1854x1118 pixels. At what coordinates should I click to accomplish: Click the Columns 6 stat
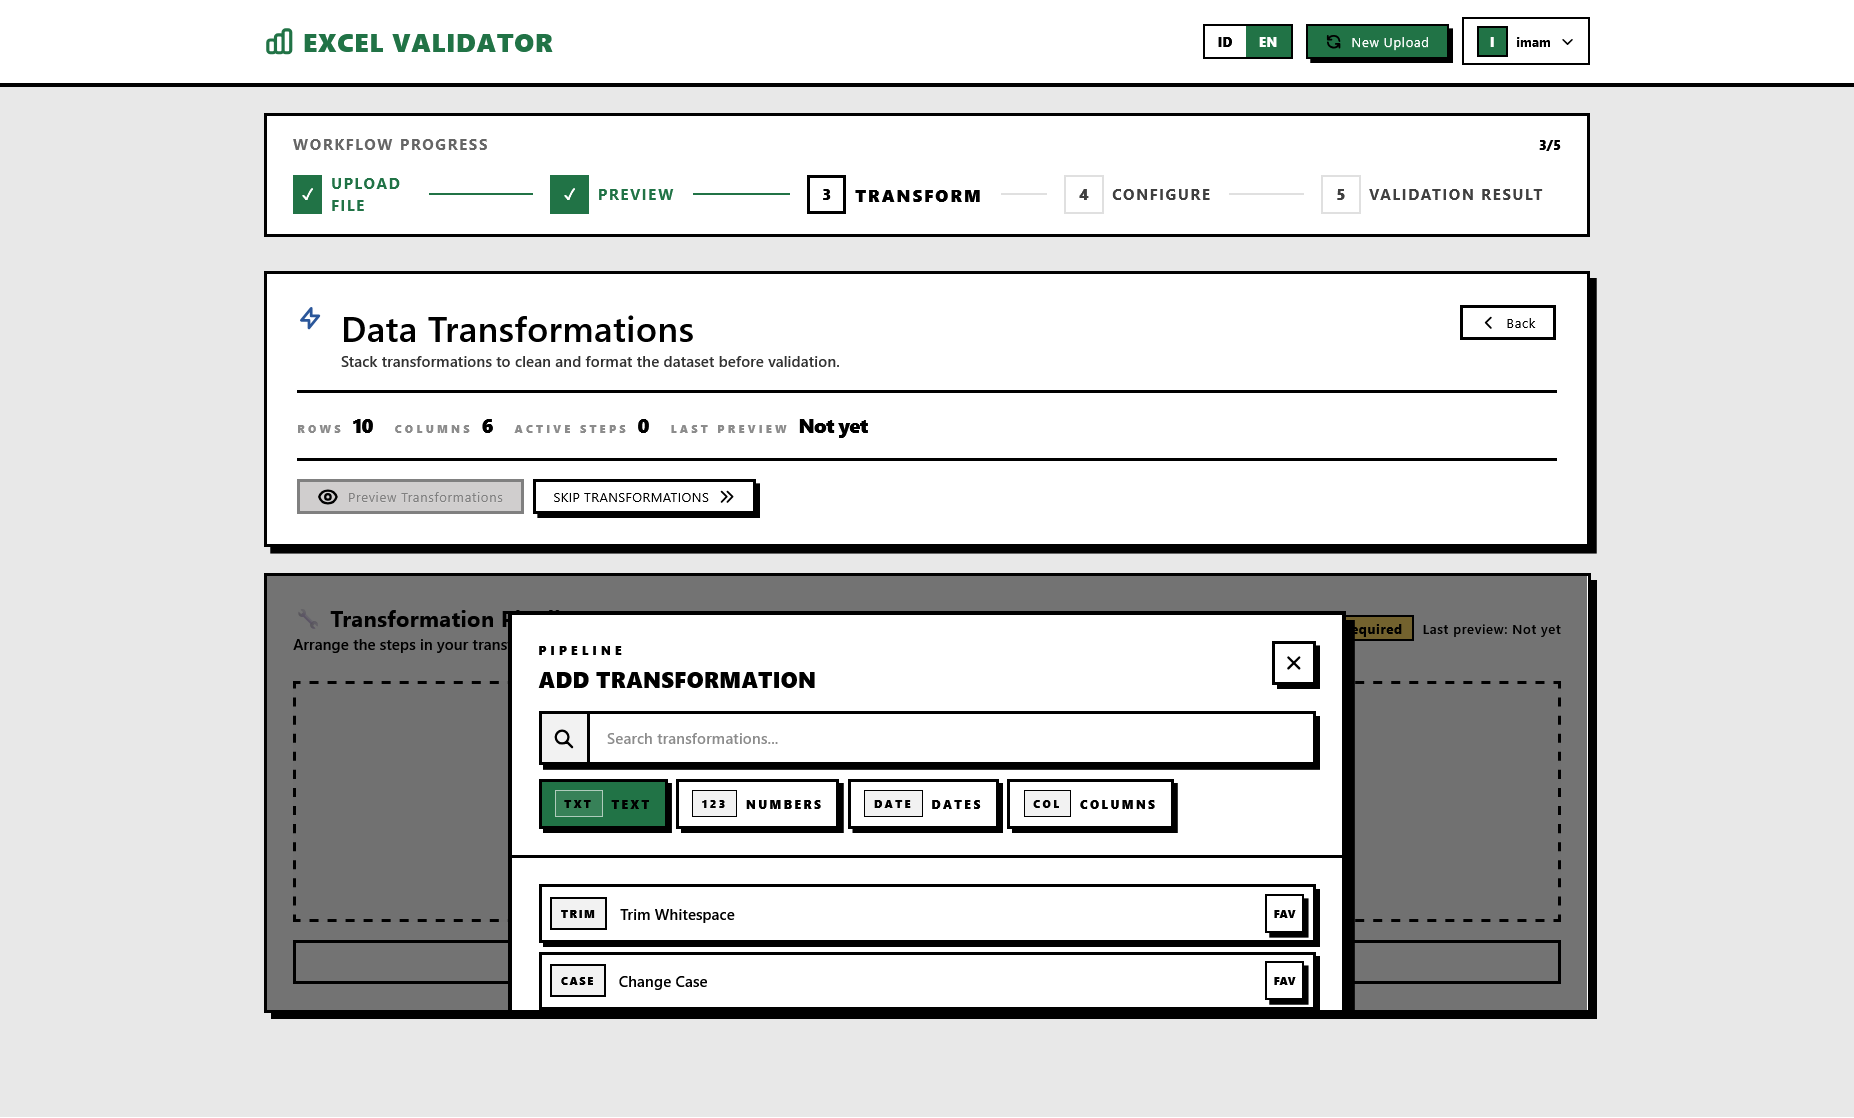pyautogui.click(x=444, y=427)
